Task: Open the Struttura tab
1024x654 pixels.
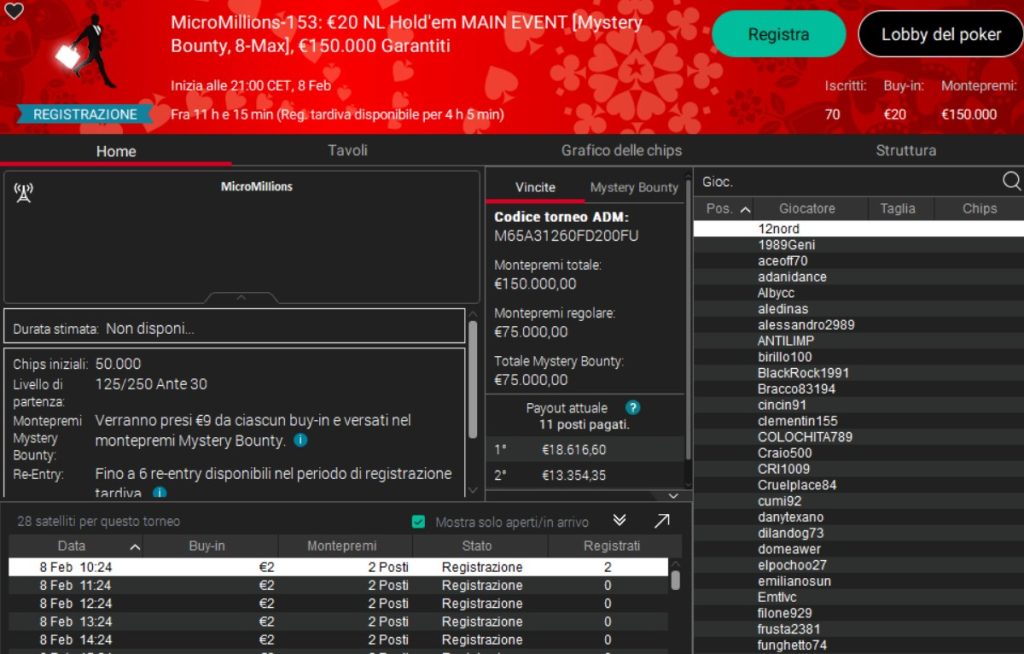Action: tap(905, 150)
